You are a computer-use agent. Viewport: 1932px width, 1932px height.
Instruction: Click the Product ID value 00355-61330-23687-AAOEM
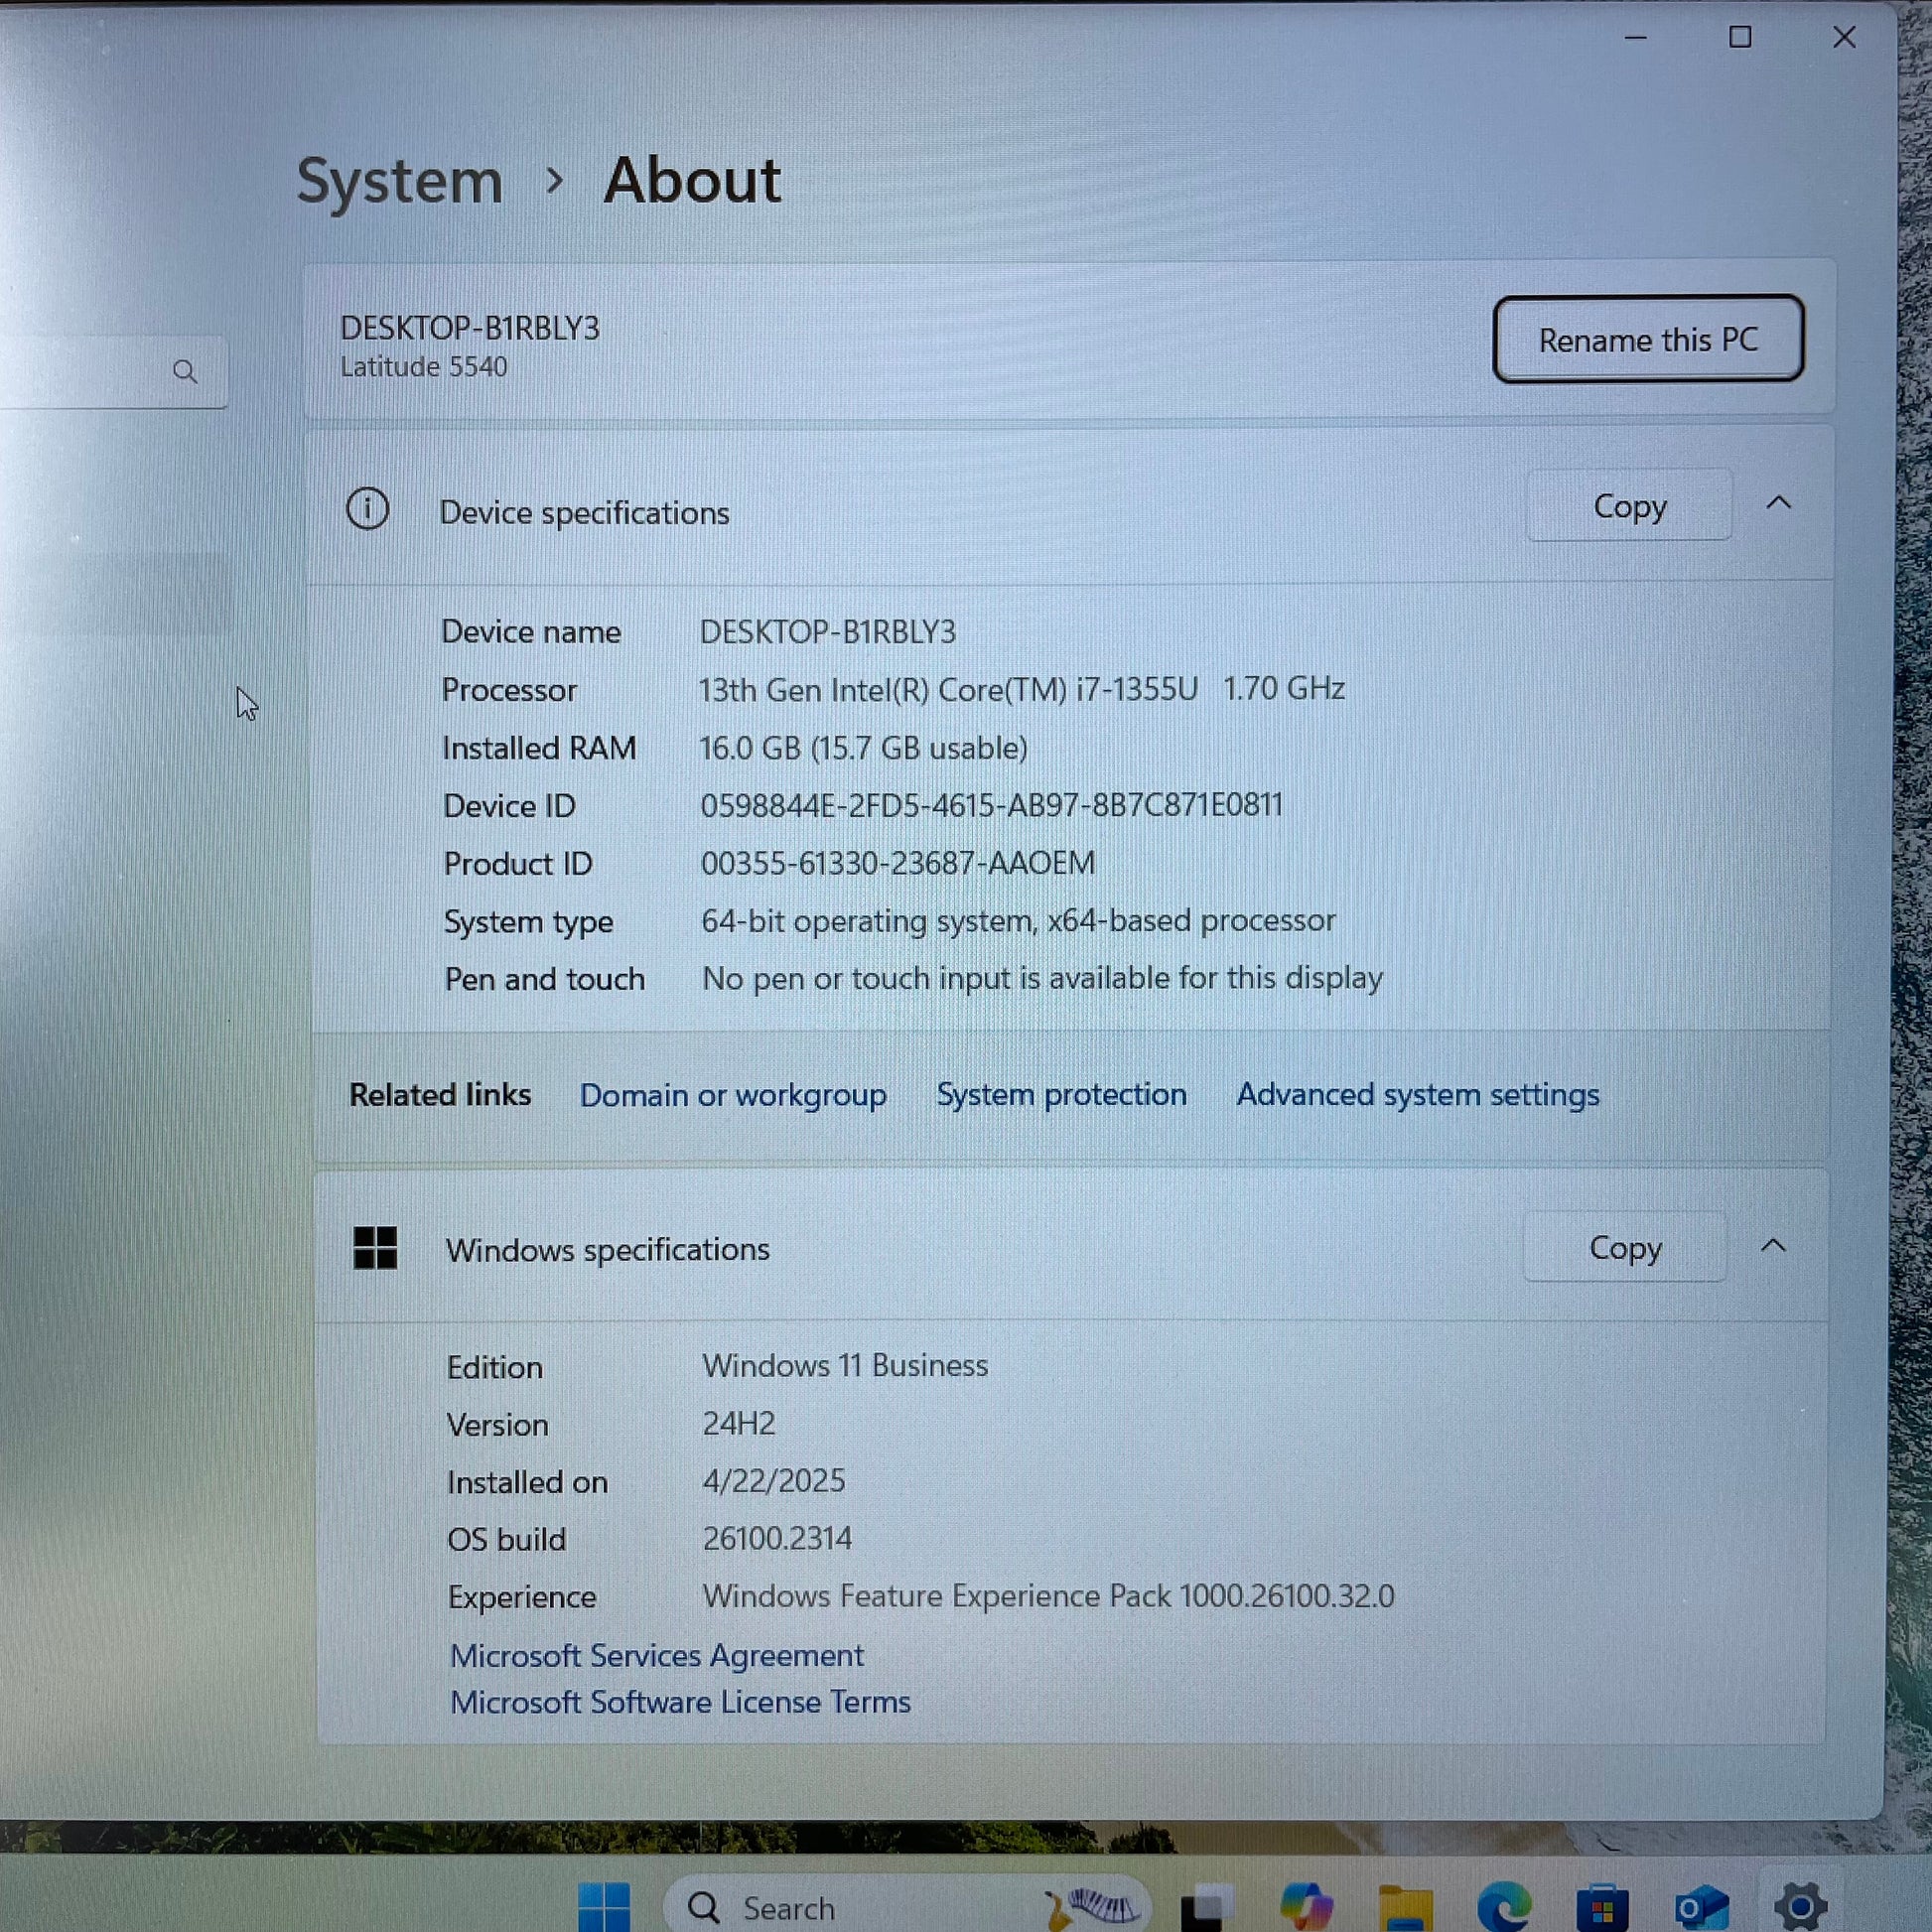click(x=898, y=863)
